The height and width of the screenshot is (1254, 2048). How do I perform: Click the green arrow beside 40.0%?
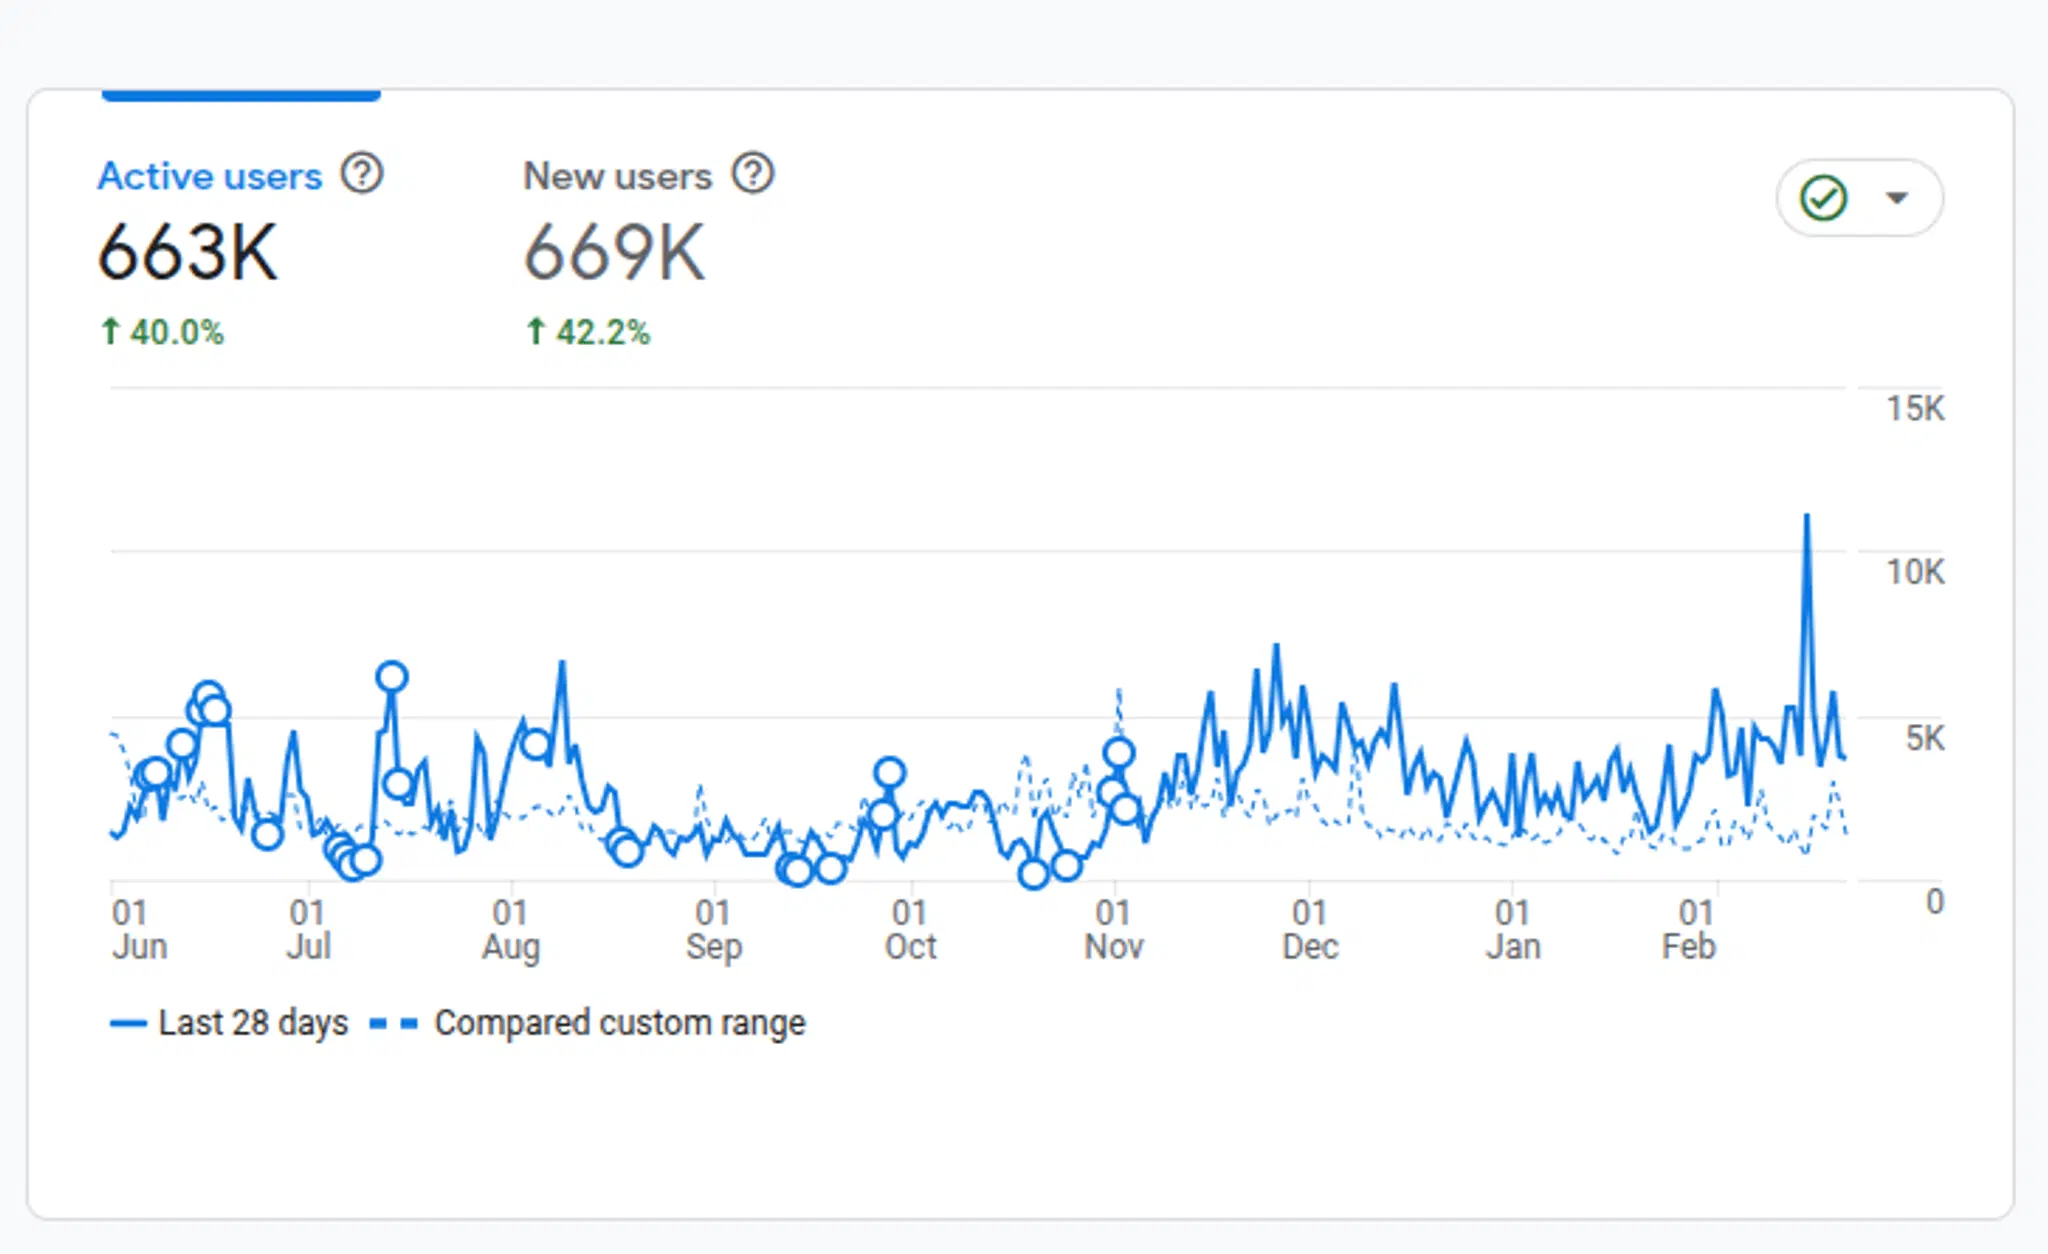coord(110,331)
